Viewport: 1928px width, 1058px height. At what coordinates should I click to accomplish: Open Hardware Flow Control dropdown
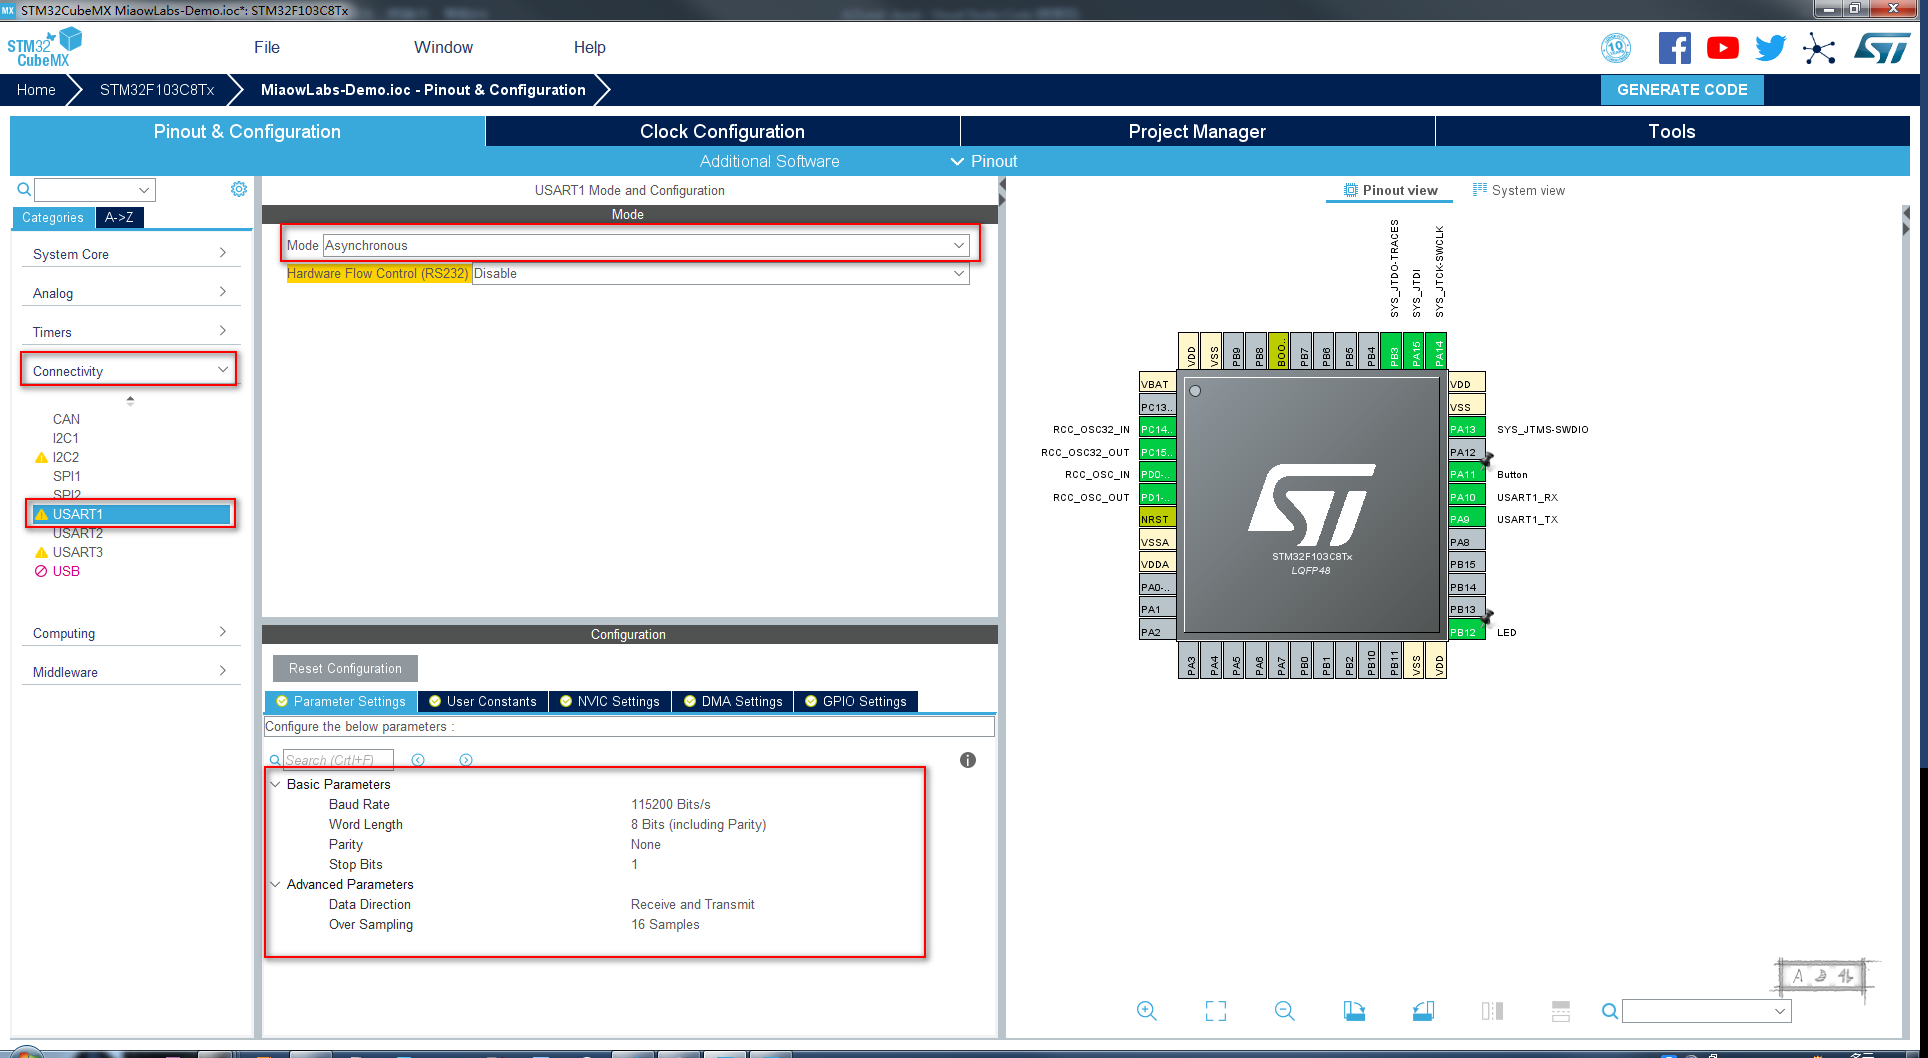720,273
